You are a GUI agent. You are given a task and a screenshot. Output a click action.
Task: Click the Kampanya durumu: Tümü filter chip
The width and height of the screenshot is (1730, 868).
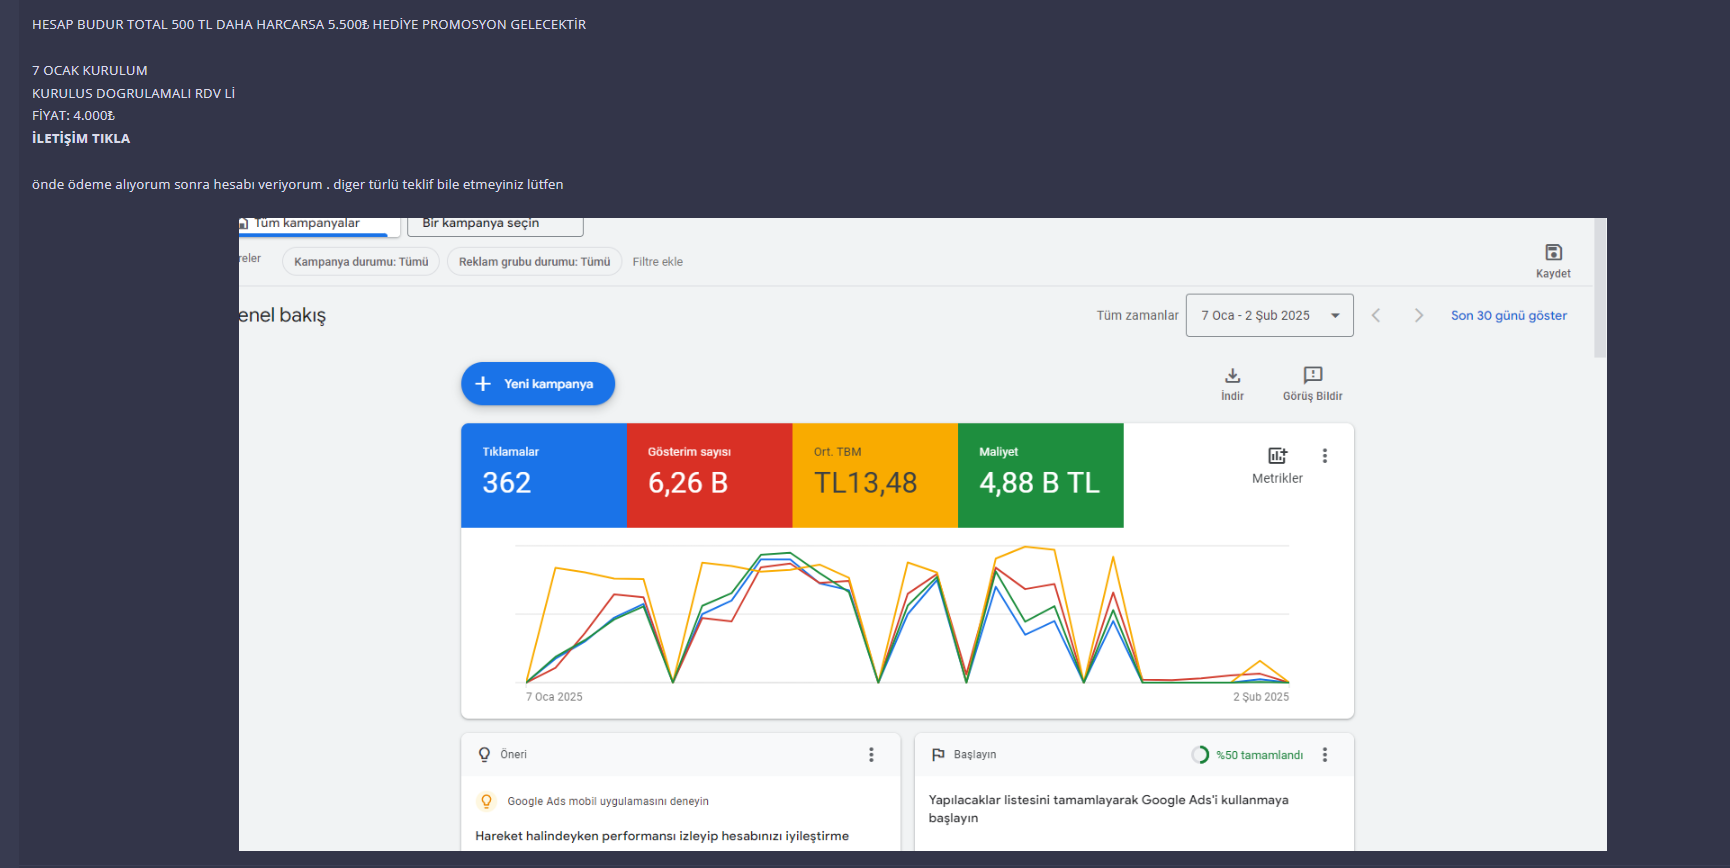(361, 261)
